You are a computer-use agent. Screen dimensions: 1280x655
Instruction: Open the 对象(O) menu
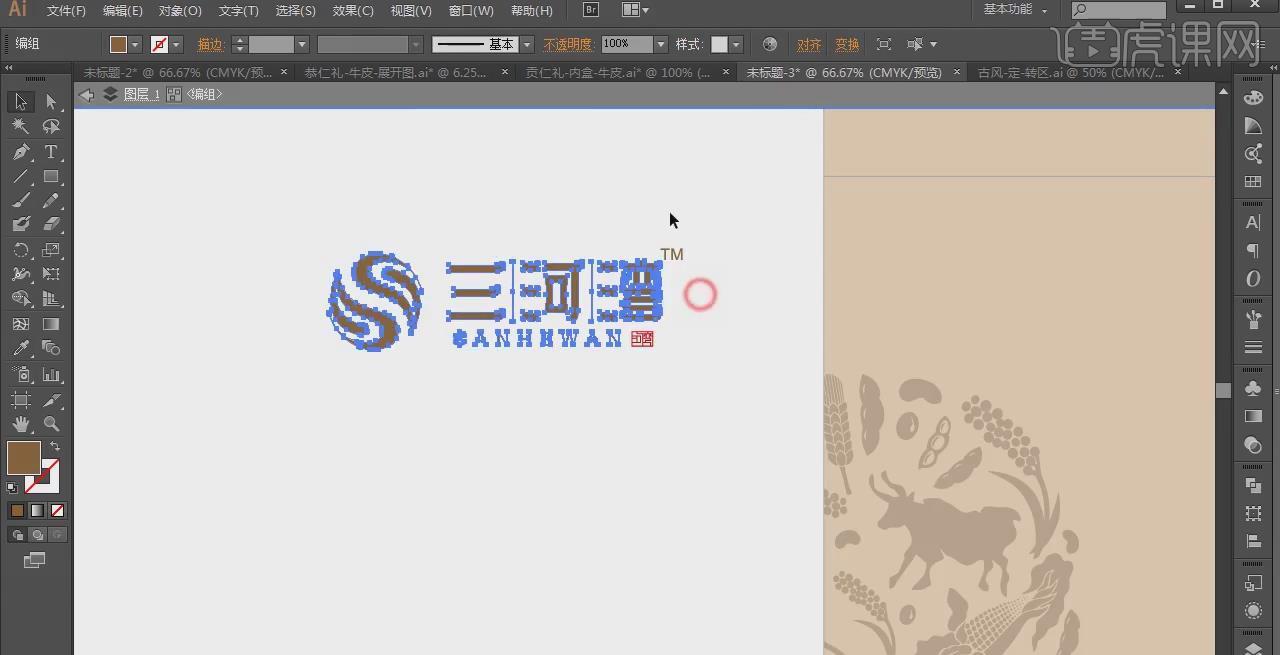coord(180,11)
